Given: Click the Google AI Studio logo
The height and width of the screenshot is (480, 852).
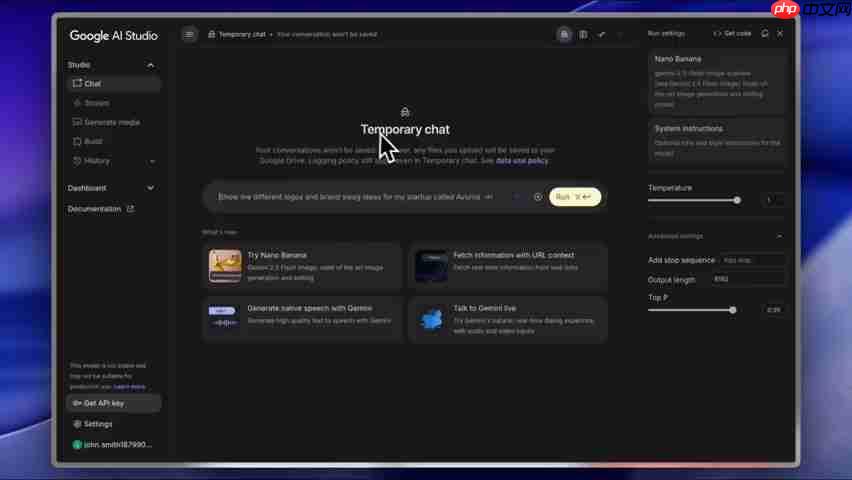Looking at the screenshot, I should (x=114, y=36).
